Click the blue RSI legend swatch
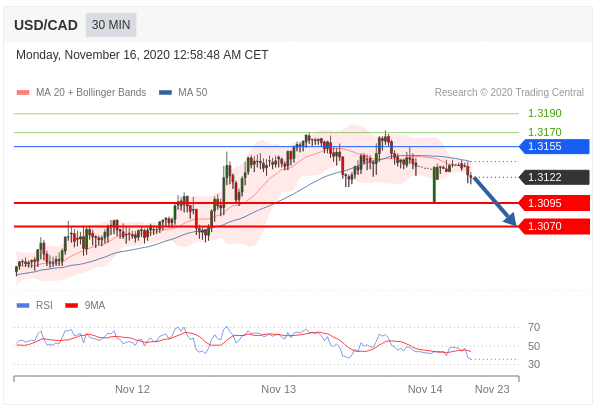 click(23, 305)
